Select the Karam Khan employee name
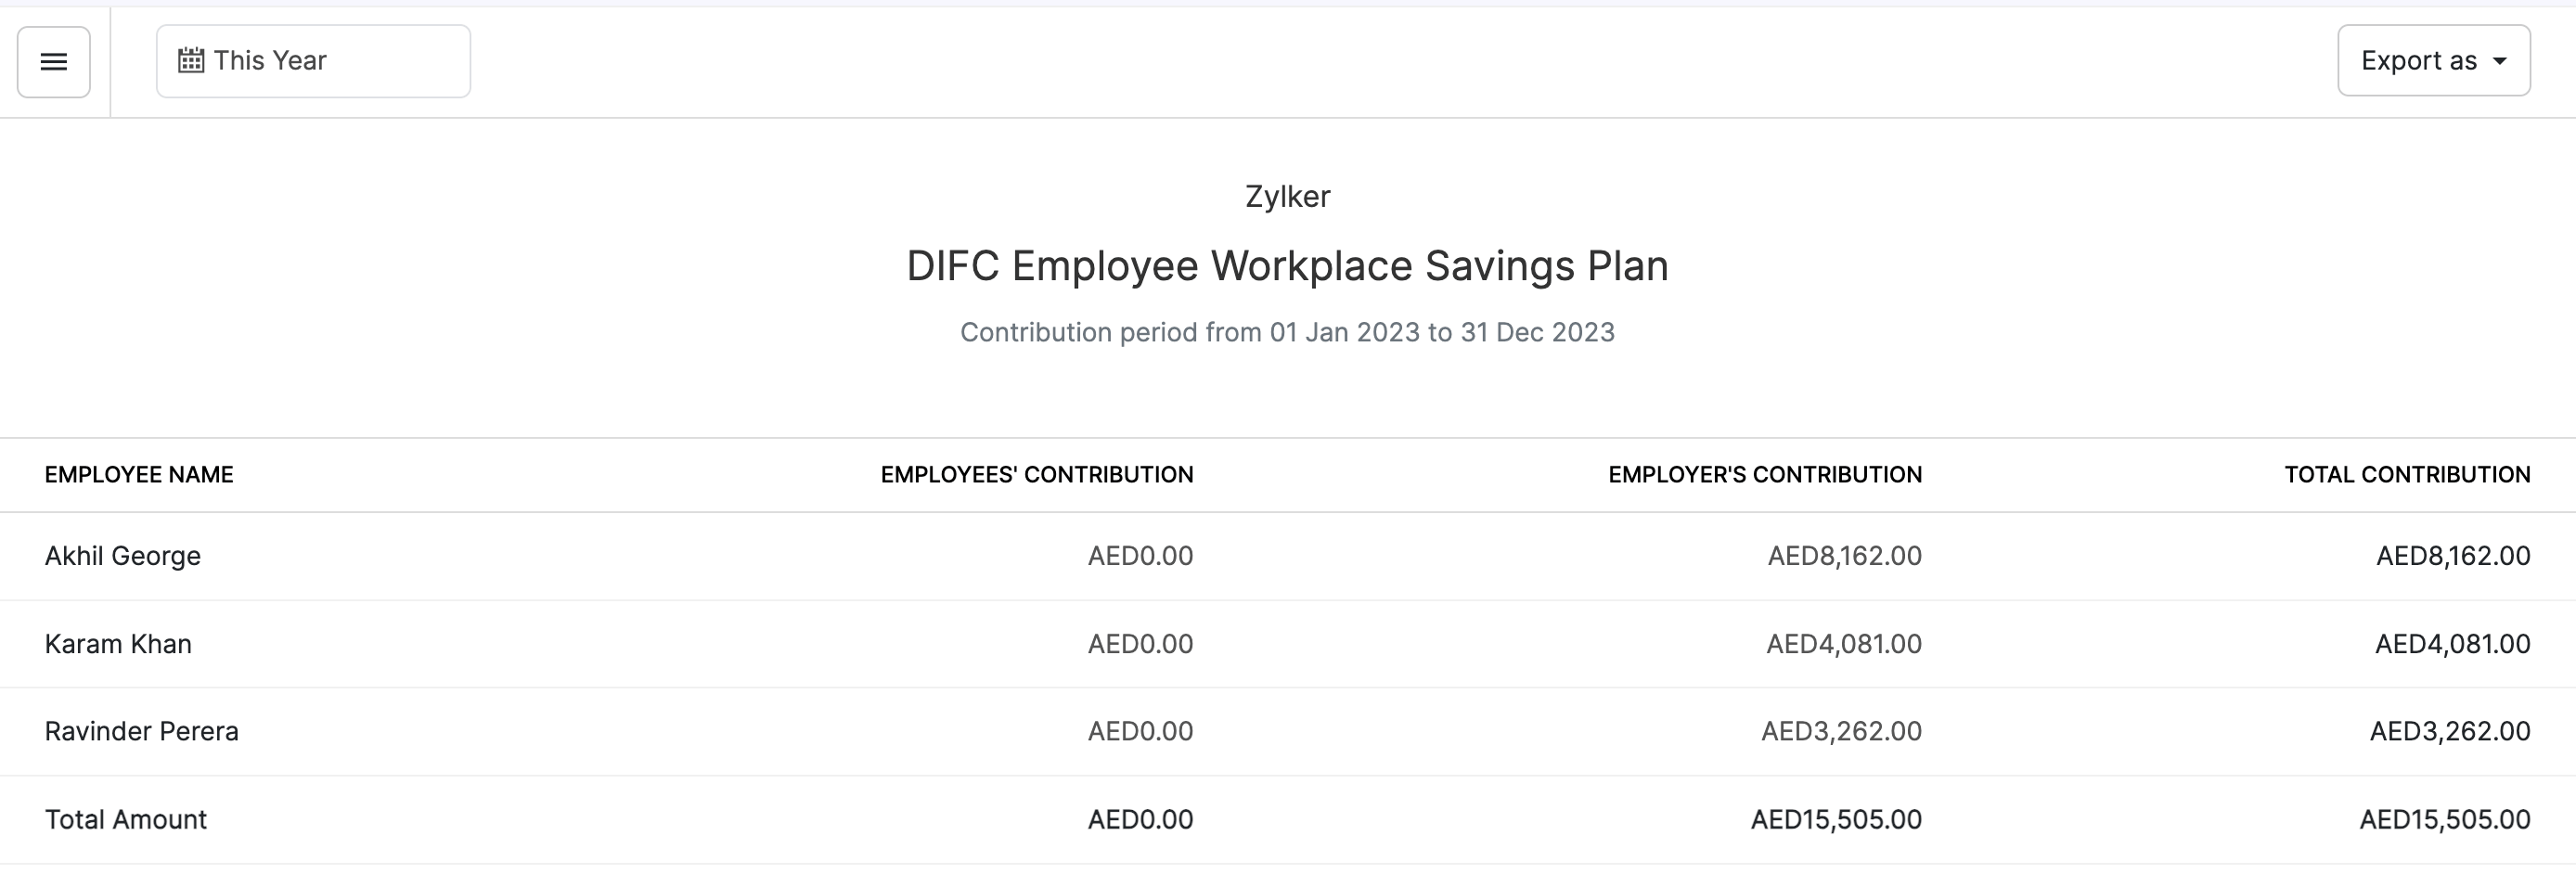Screen dimensions: 2576x874 click(118, 644)
